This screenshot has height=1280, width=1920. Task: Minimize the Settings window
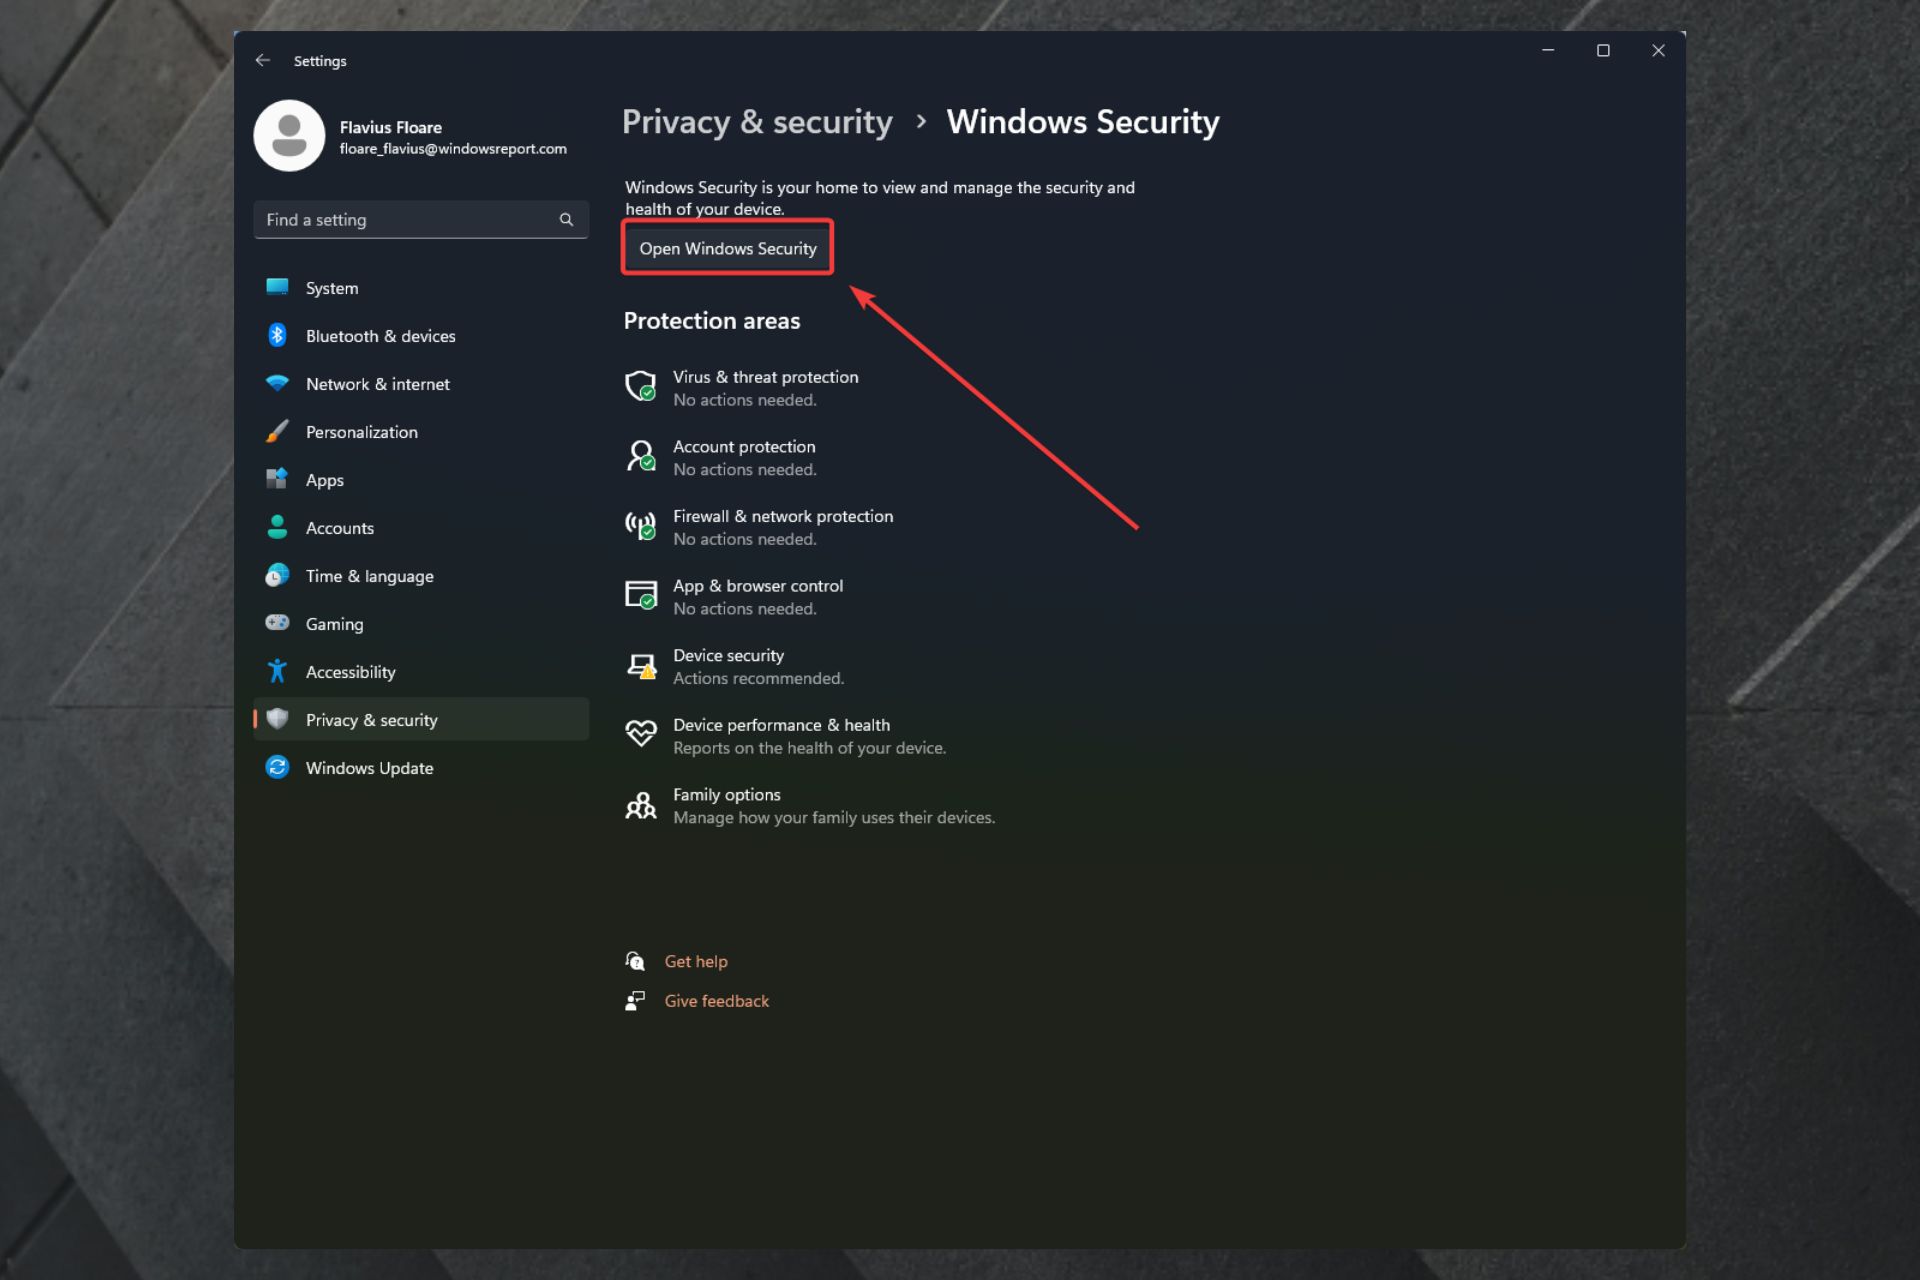[x=1548, y=50]
